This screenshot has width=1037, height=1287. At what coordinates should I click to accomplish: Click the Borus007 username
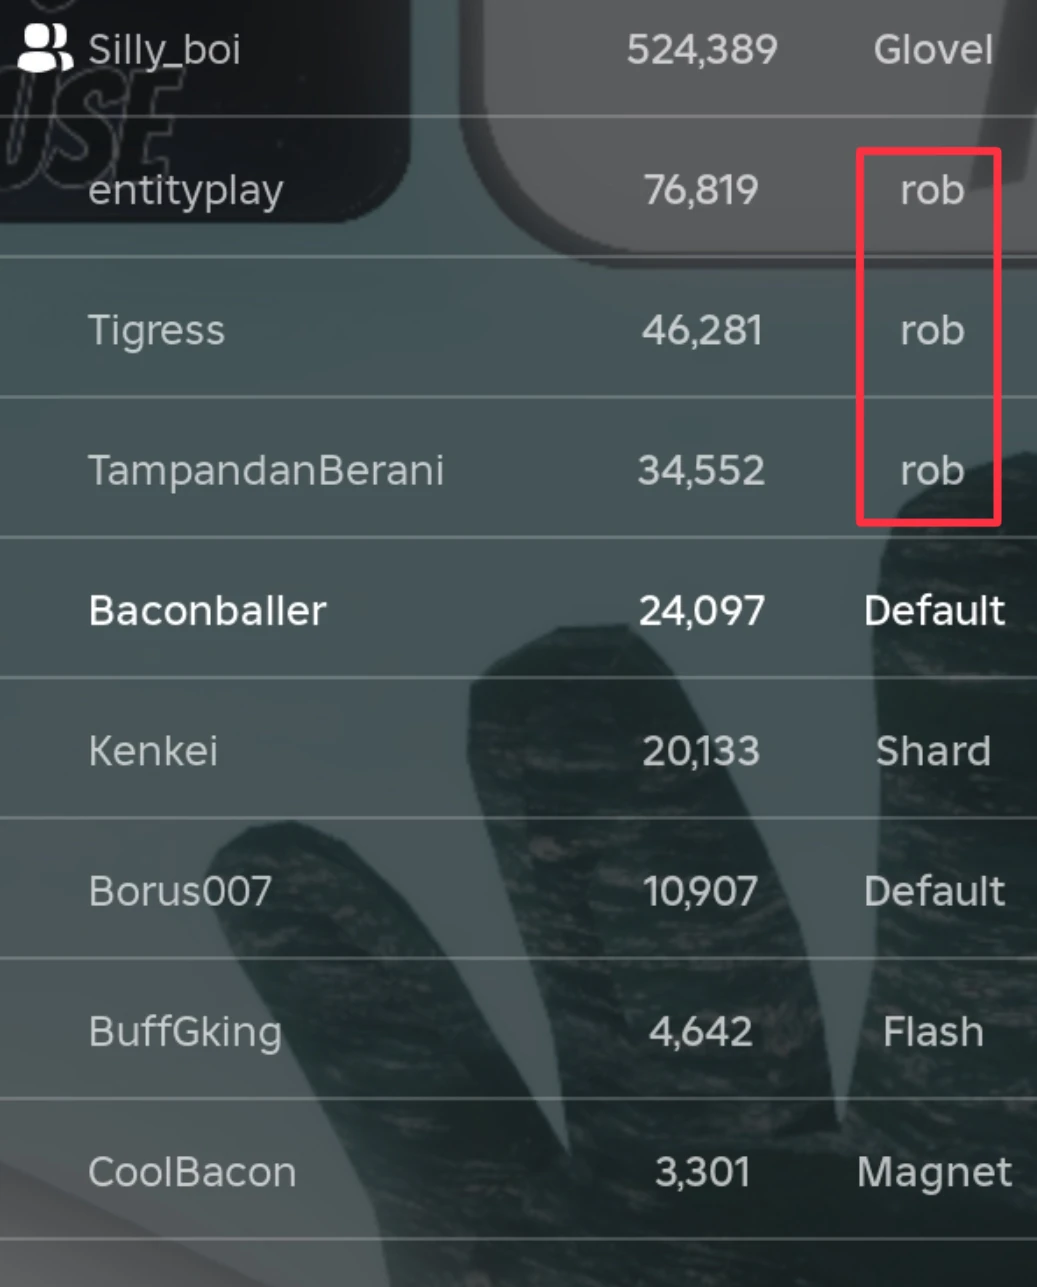pyautogui.click(x=180, y=891)
